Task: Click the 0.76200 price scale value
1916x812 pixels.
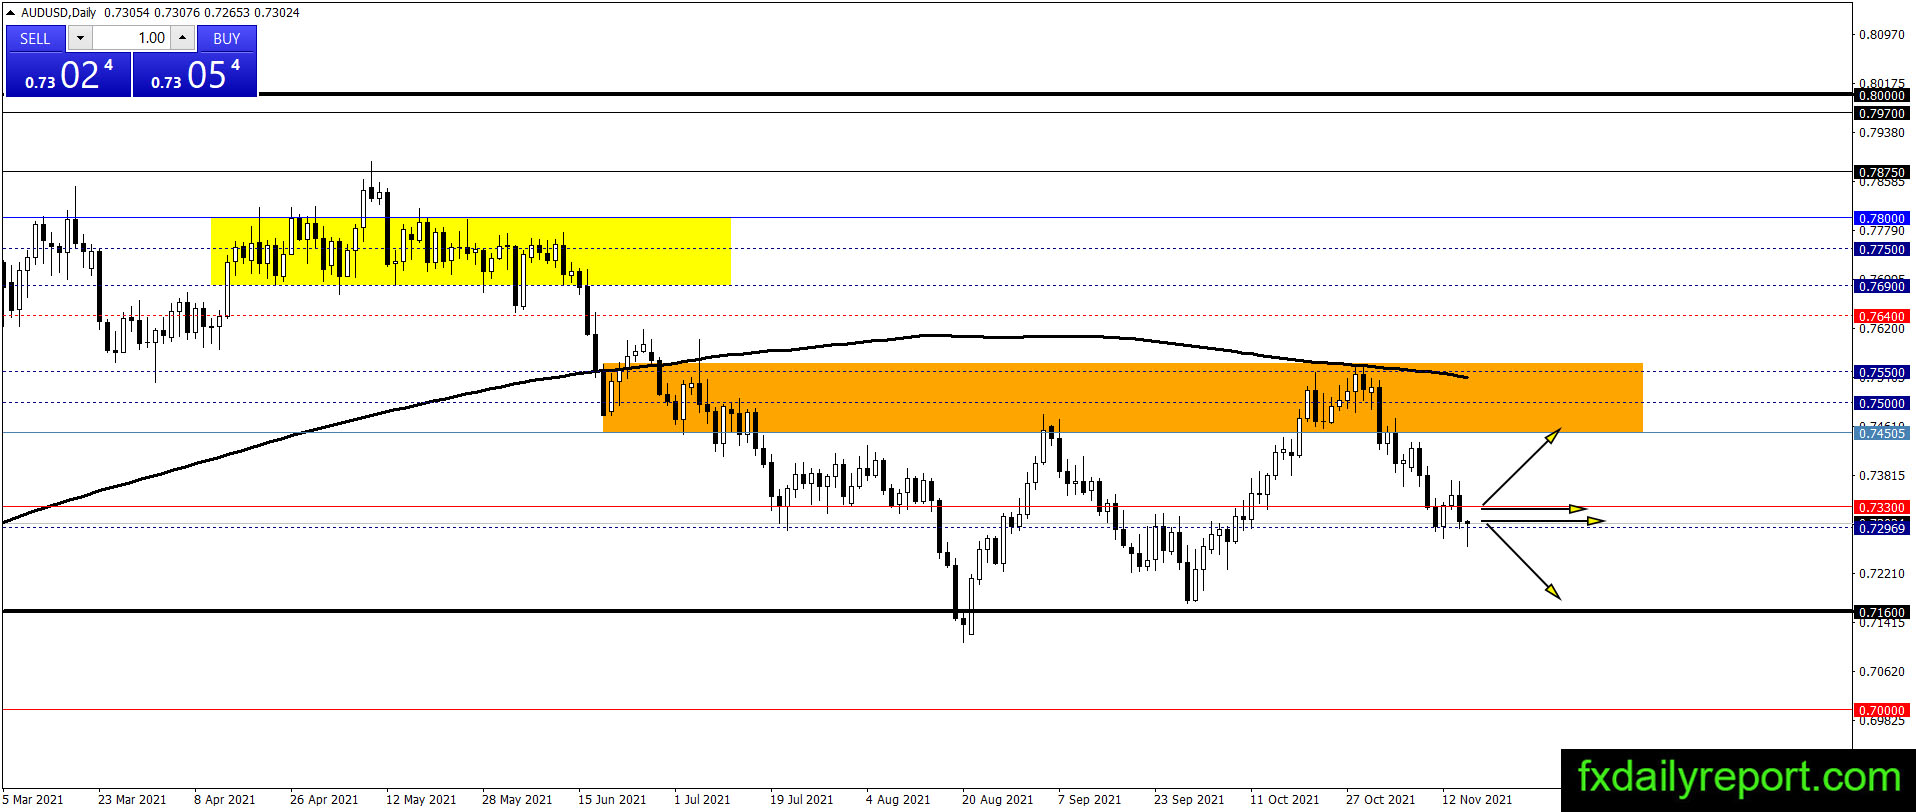Action: coord(1881,329)
